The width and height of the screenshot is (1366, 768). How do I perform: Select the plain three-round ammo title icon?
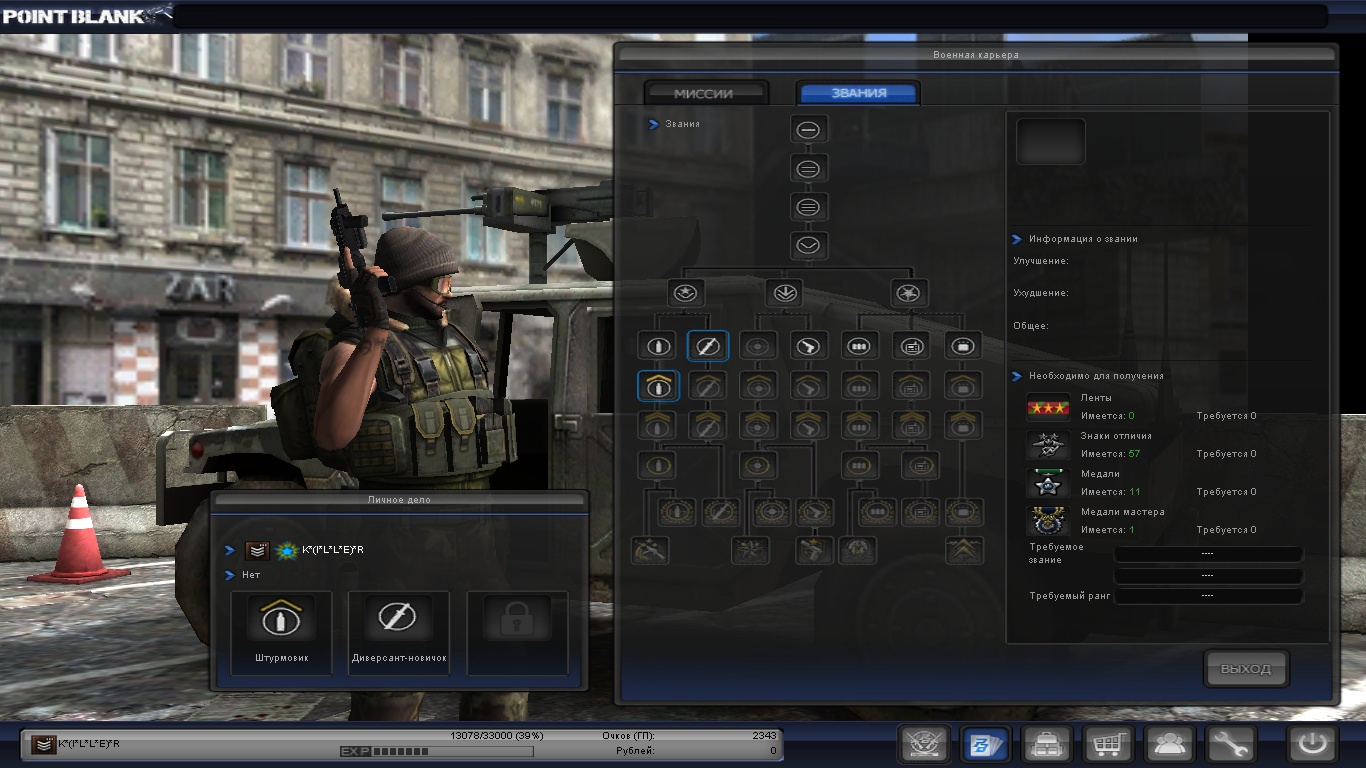tap(860, 346)
